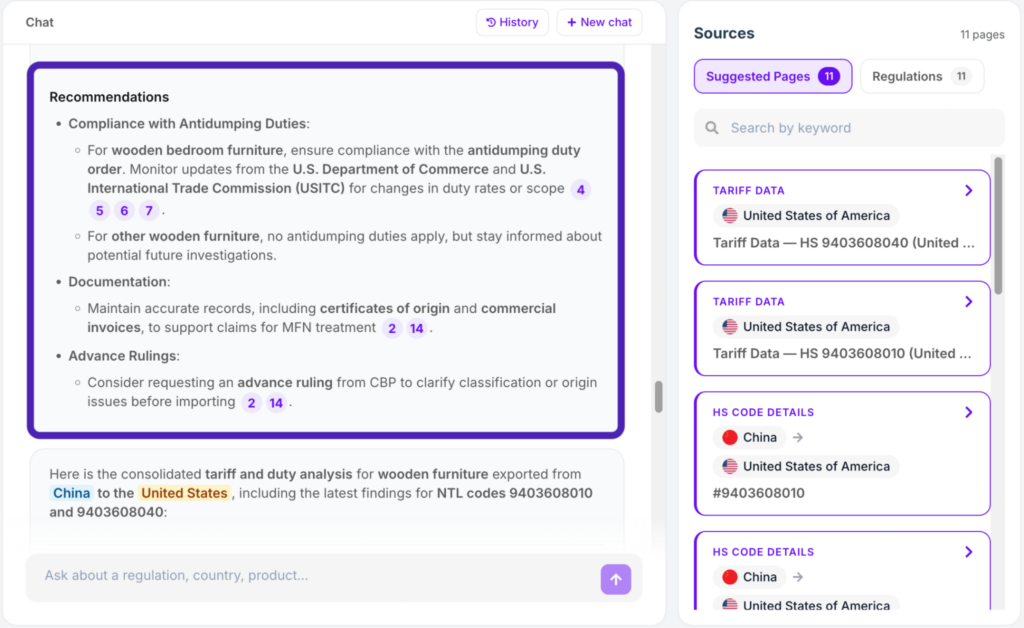The width and height of the screenshot is (1024, 628).
Task: Click the Sources panel scrollbar thumb
Action: tap(998, 225)
